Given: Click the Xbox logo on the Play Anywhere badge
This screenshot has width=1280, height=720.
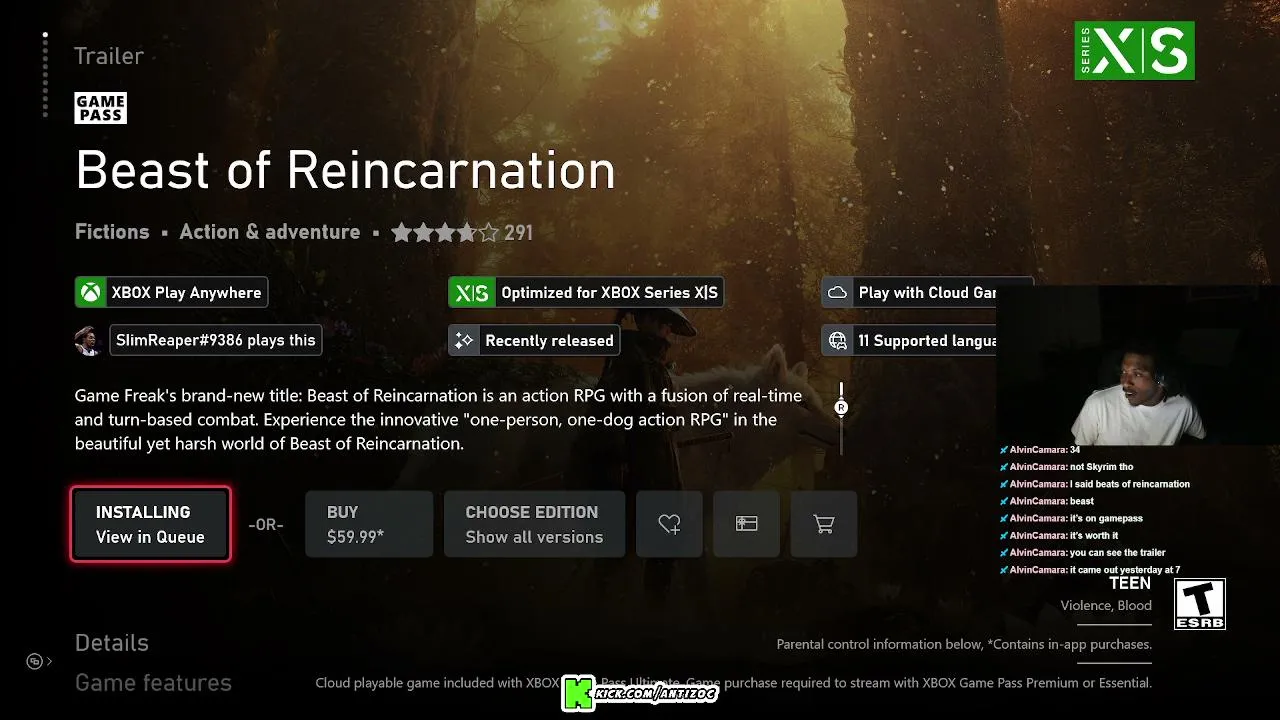Looking at the screenshot, I should coord(91,292).
